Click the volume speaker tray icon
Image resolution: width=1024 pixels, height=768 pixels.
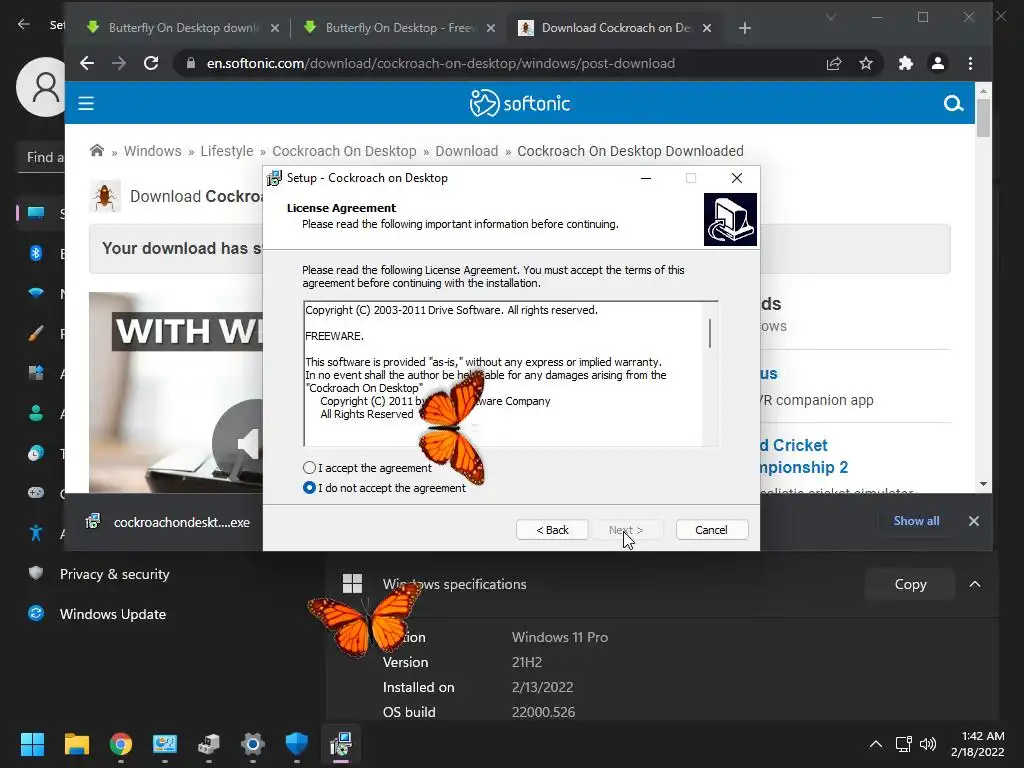pyautogui.click(x=927, y=744)
